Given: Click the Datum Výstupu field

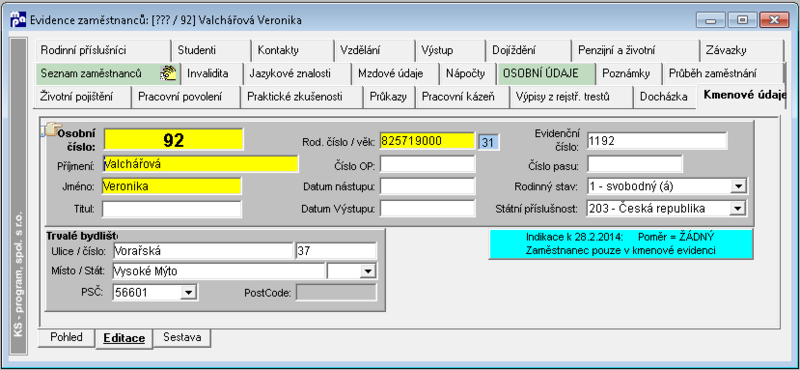Looking at the screenshot, I should (428, 208).
